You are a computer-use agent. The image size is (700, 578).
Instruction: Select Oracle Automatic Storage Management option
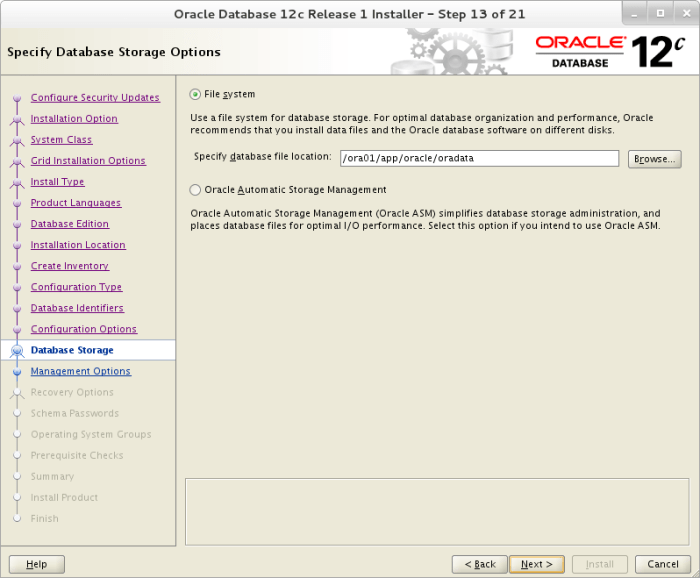[x=195, y=190]
